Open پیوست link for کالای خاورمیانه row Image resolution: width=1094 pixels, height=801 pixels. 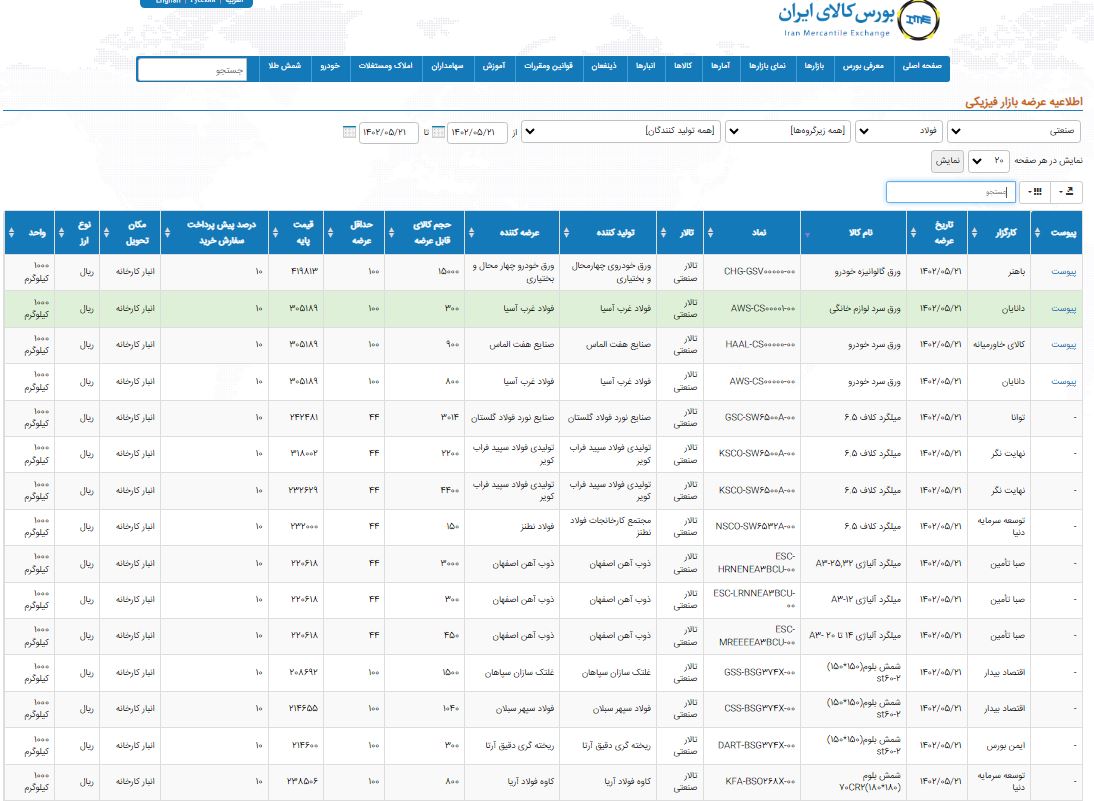(1063, 345)
